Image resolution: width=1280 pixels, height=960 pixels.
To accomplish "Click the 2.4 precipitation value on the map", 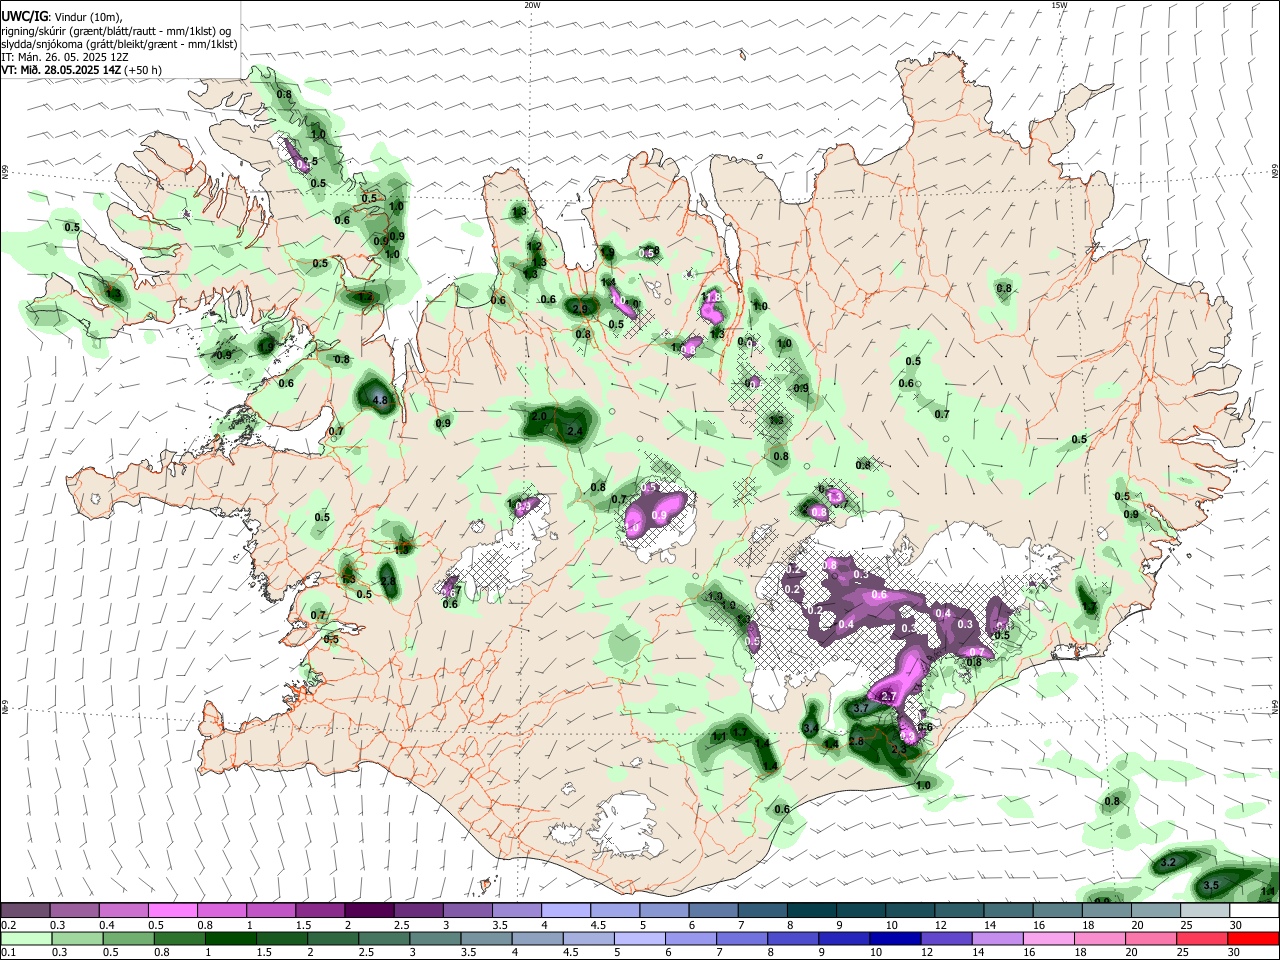I will pyautogui.click(x=574, y=431).
